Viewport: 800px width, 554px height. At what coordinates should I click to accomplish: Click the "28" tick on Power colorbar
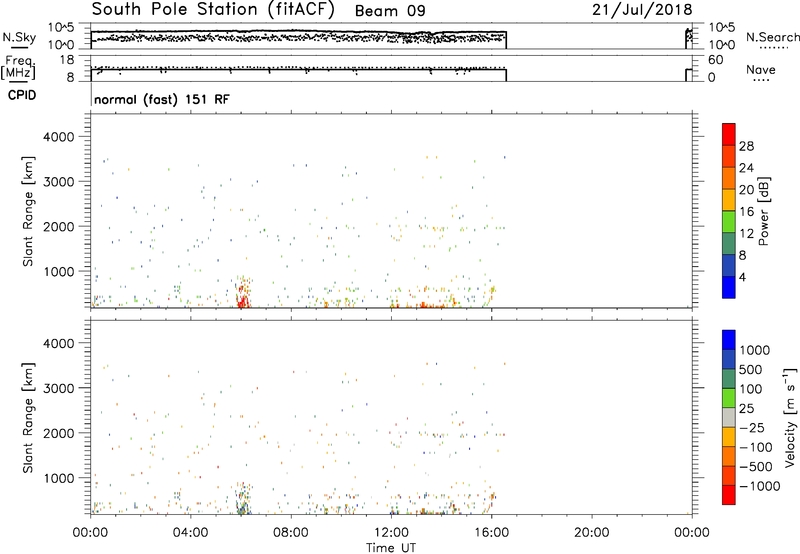coord(746,146)
